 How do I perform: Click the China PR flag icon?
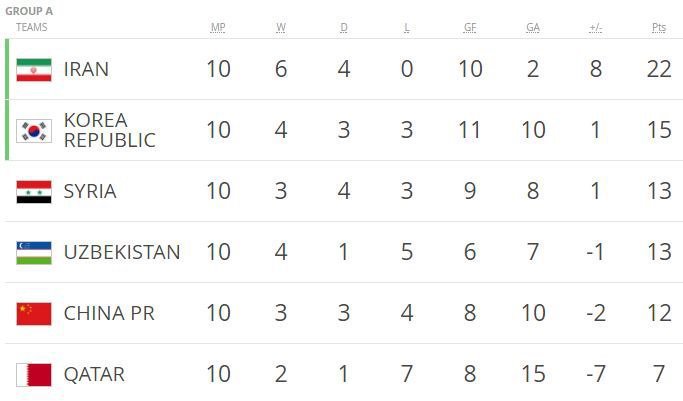(x=33, y=313)
